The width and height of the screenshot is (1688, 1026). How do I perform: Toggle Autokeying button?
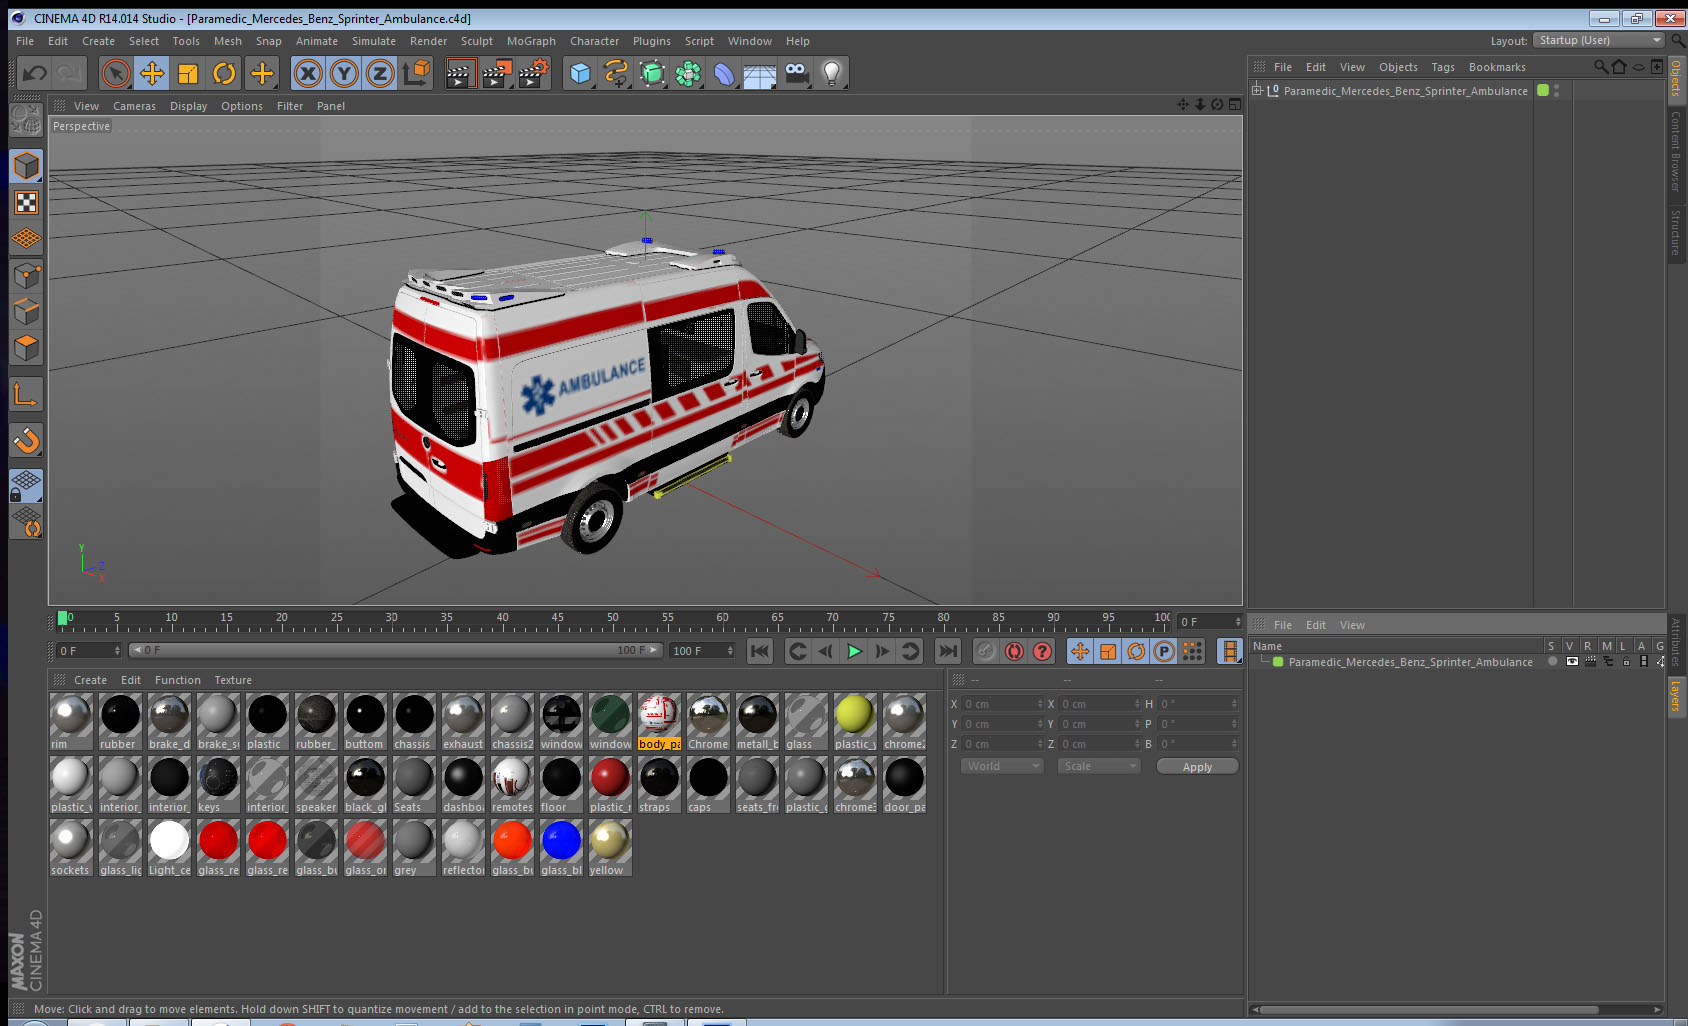tap(1014, 651)
